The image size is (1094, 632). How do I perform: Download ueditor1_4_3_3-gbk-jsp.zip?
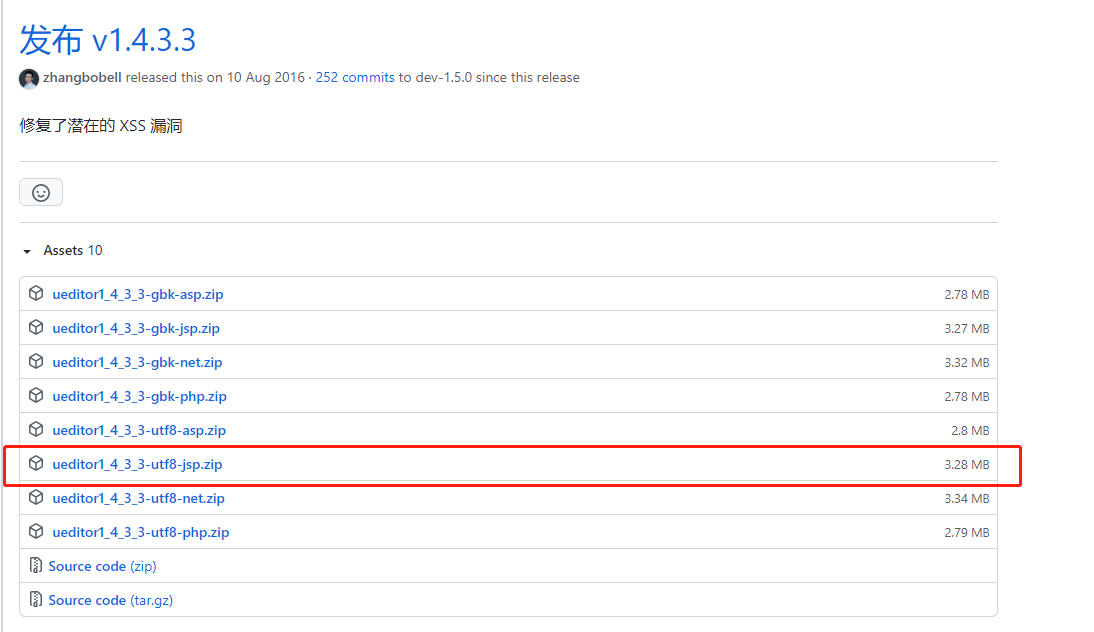[x=136, y=329]
